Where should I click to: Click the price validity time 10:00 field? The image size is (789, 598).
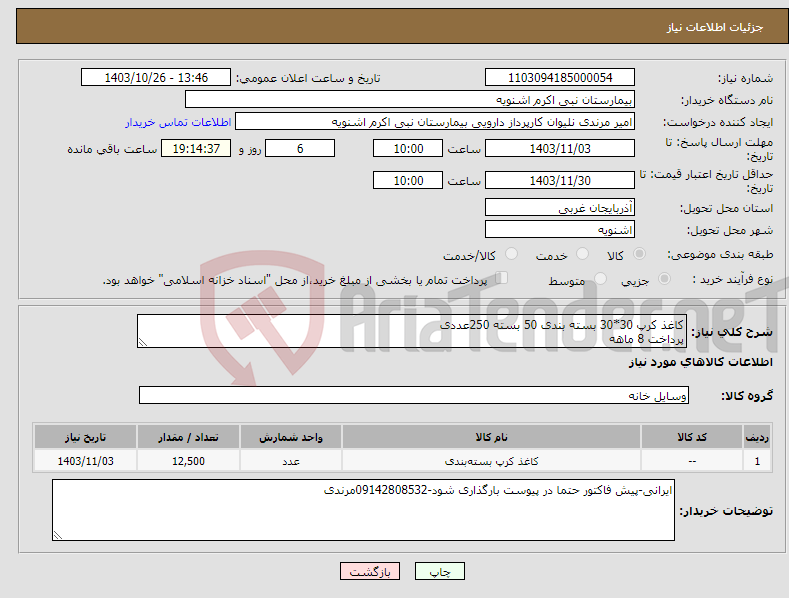pos(408,180)
